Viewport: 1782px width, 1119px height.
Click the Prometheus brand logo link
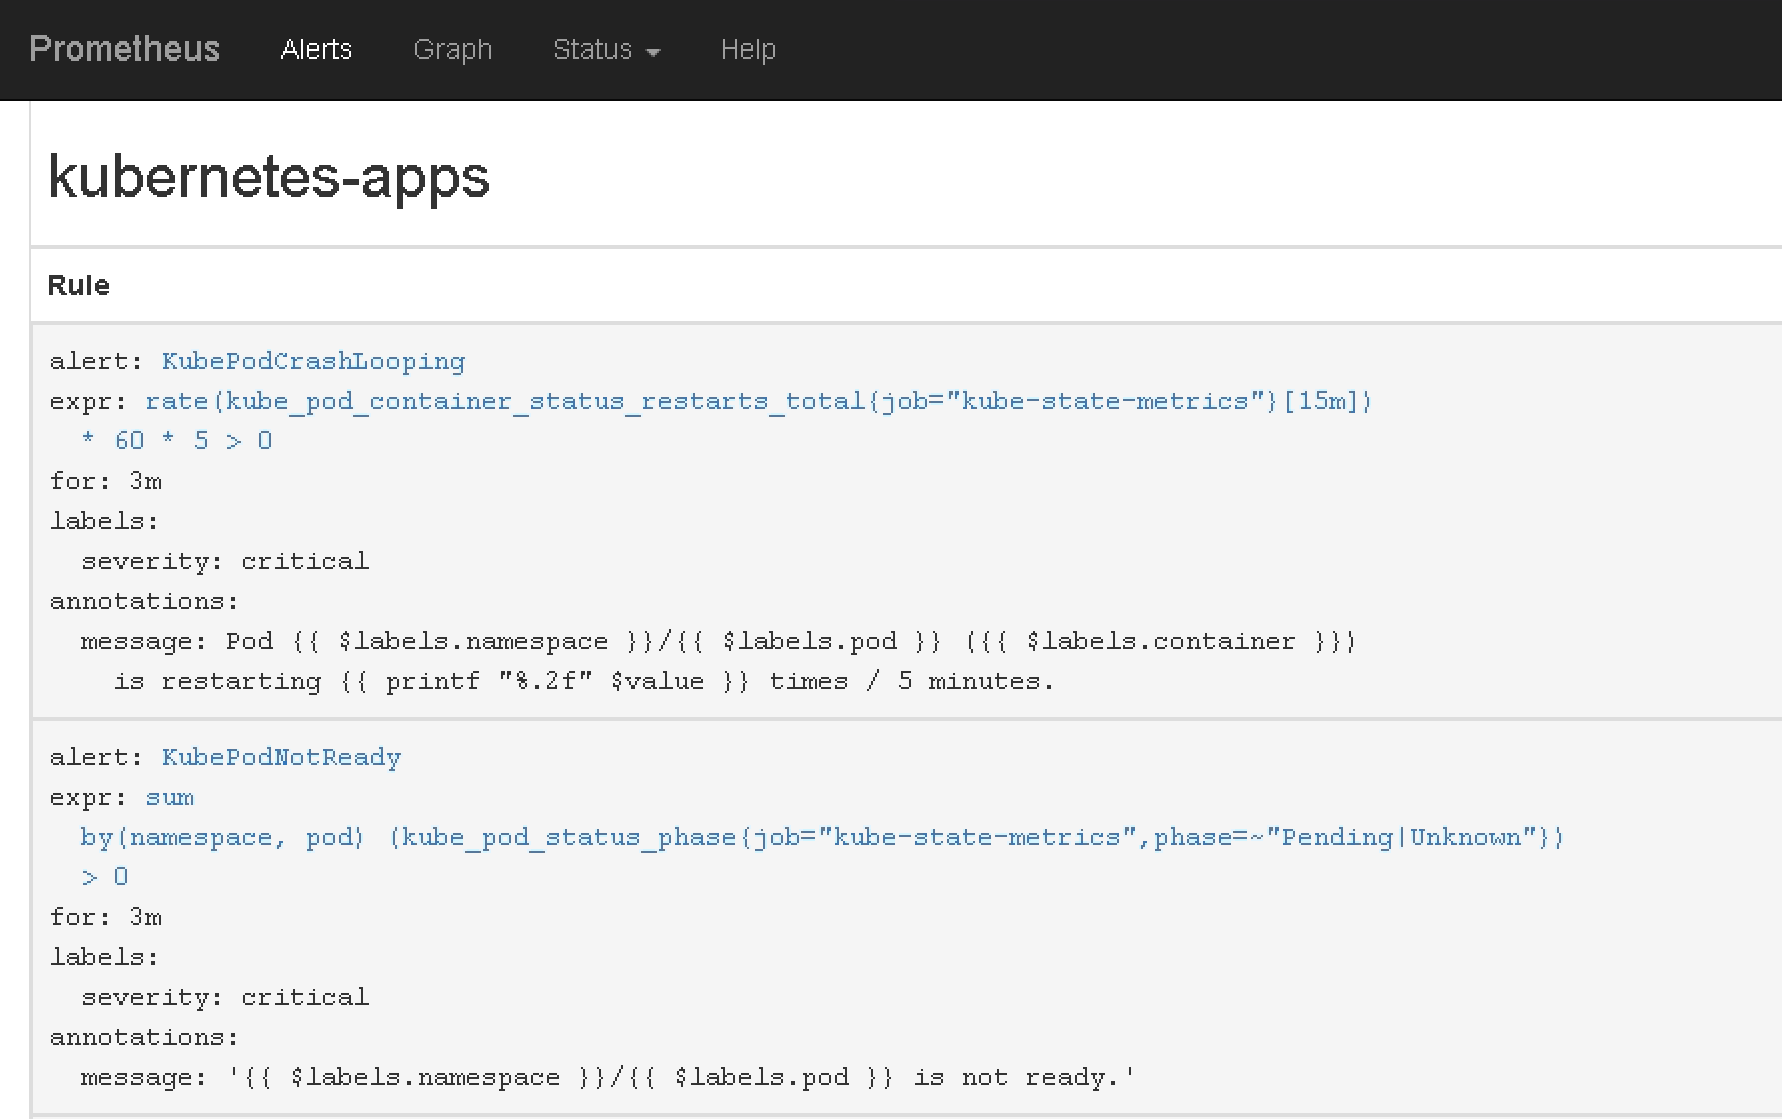[x=124, y=49]
